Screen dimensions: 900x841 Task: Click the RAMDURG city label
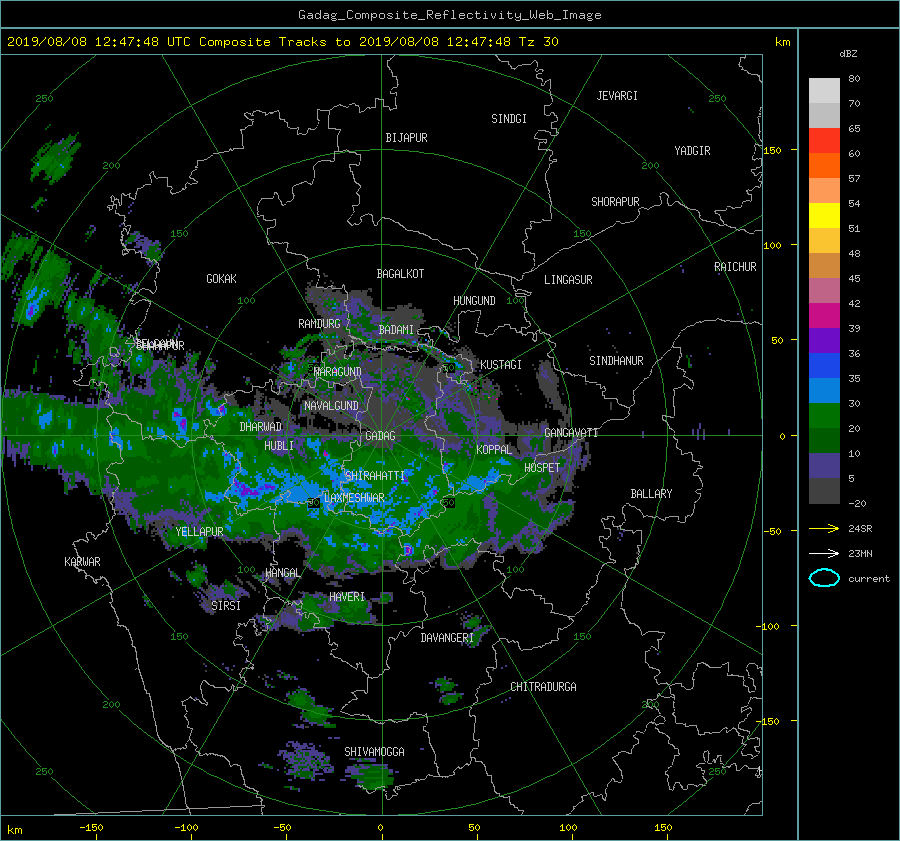[x=319, y=324]
